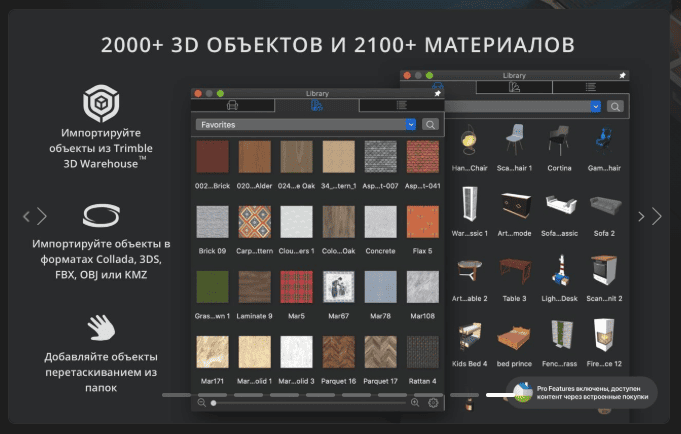This screenshot has width=681, height=434.
Task: Pick the Art...mode commode object
Action: pos(515,205)
